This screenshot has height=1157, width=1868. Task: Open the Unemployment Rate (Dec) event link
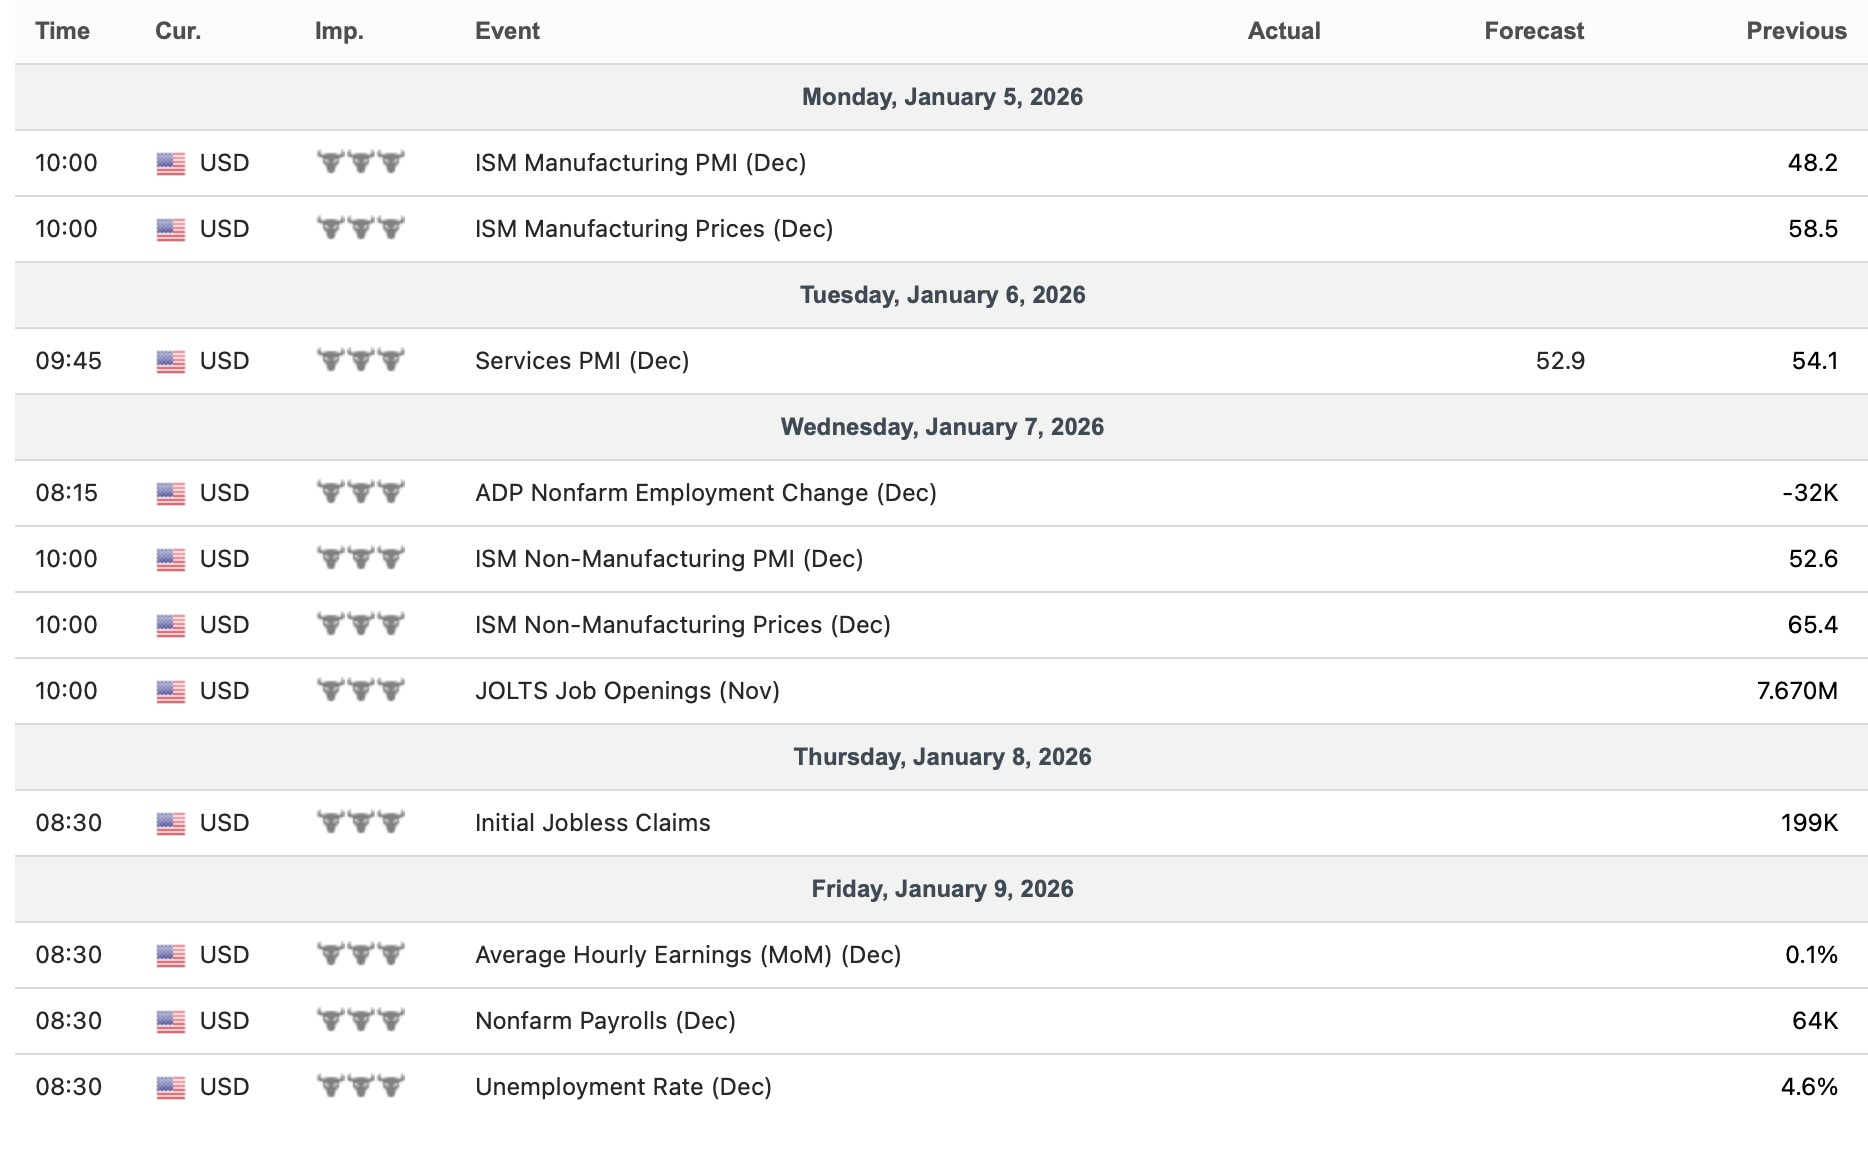(x=623, y=1087)
